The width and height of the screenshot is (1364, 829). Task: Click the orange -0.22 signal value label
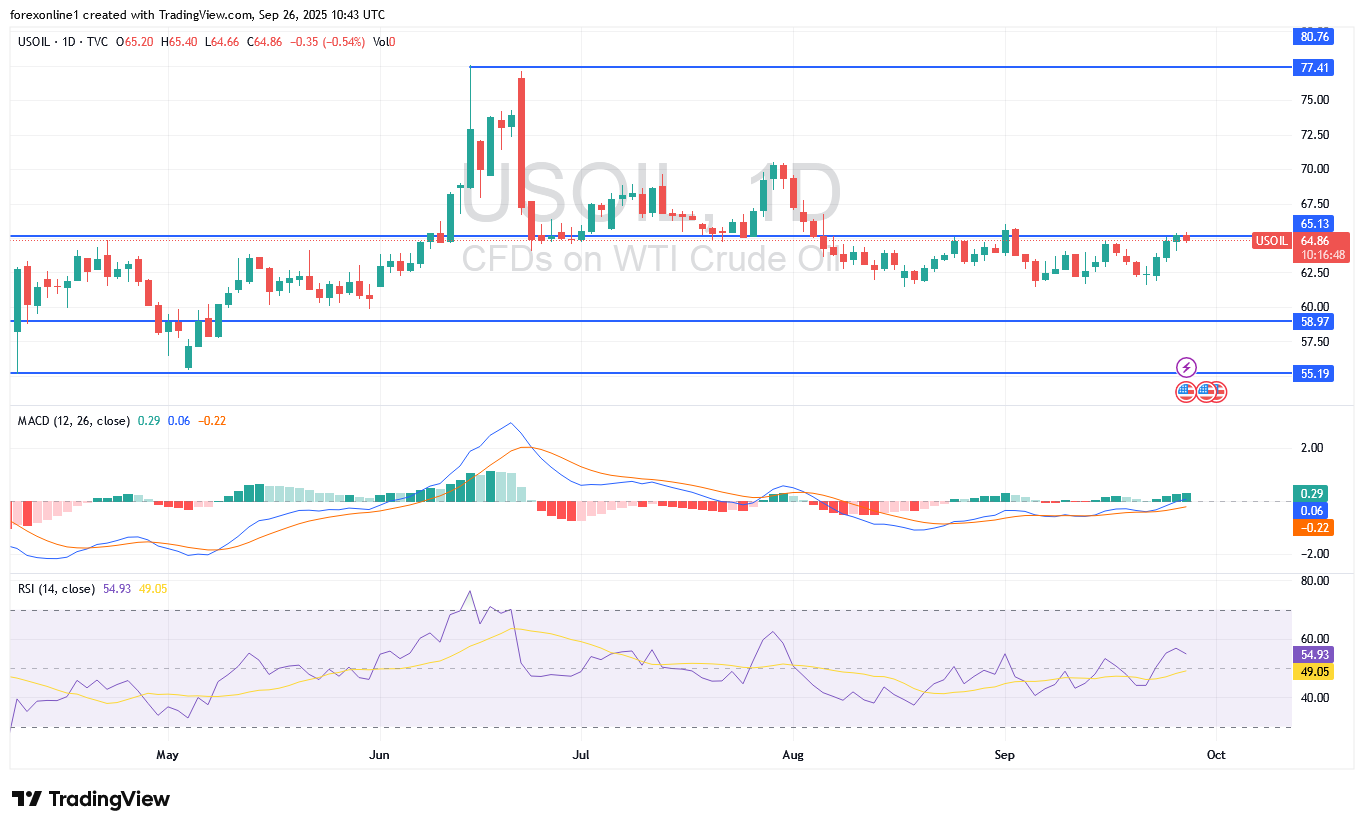[1312, 528]
